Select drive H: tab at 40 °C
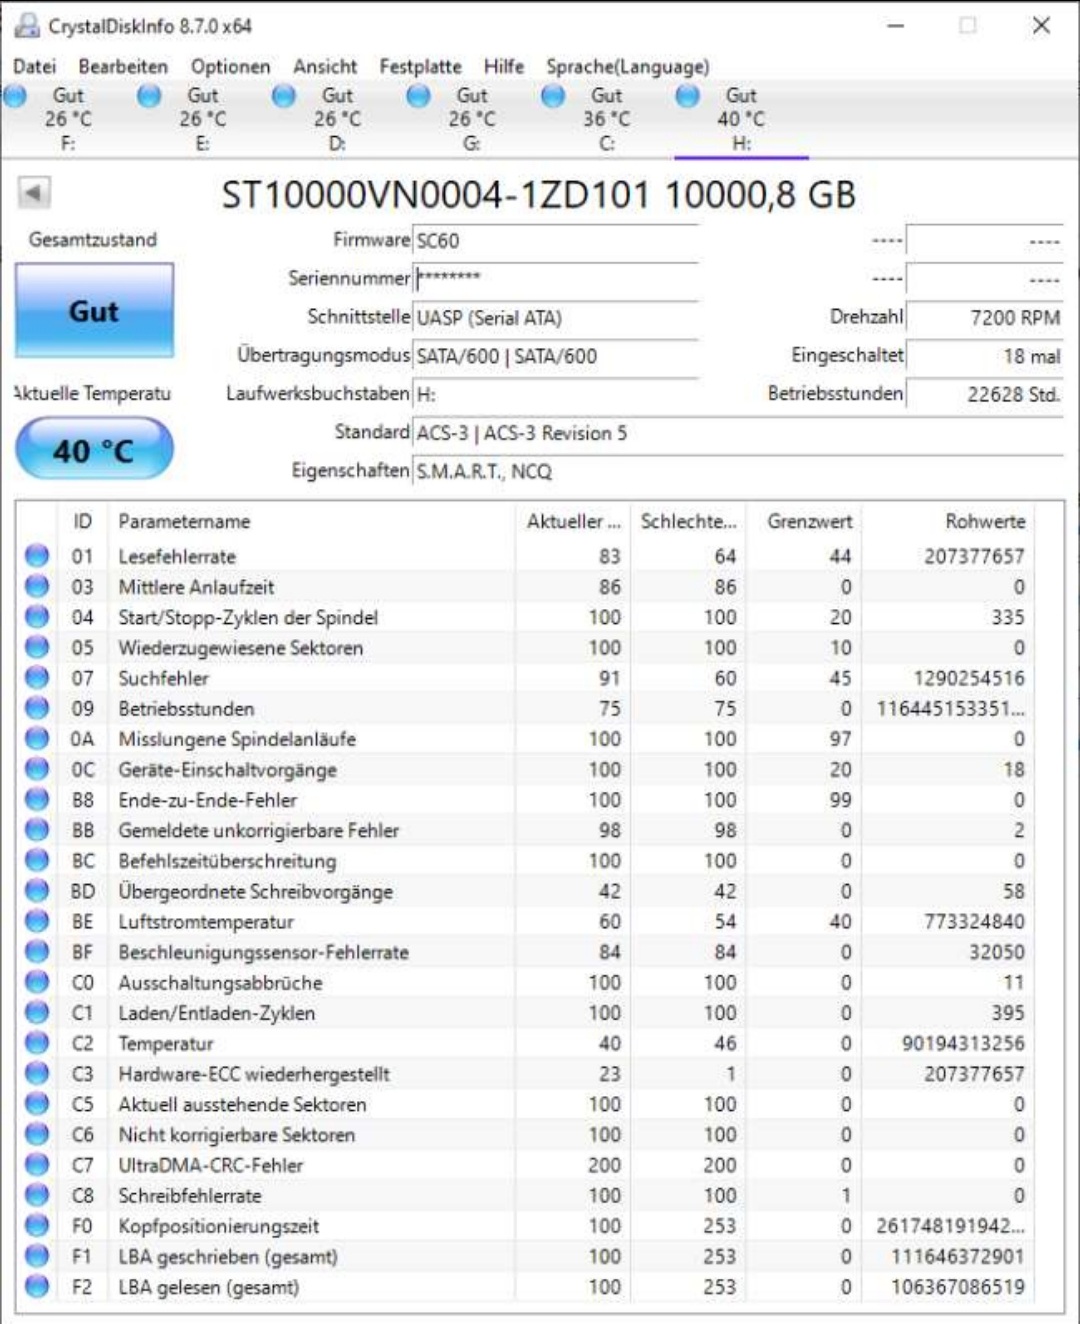Image resolution: width=1080 pixels, height=1324 pixels. pos(741,119)
